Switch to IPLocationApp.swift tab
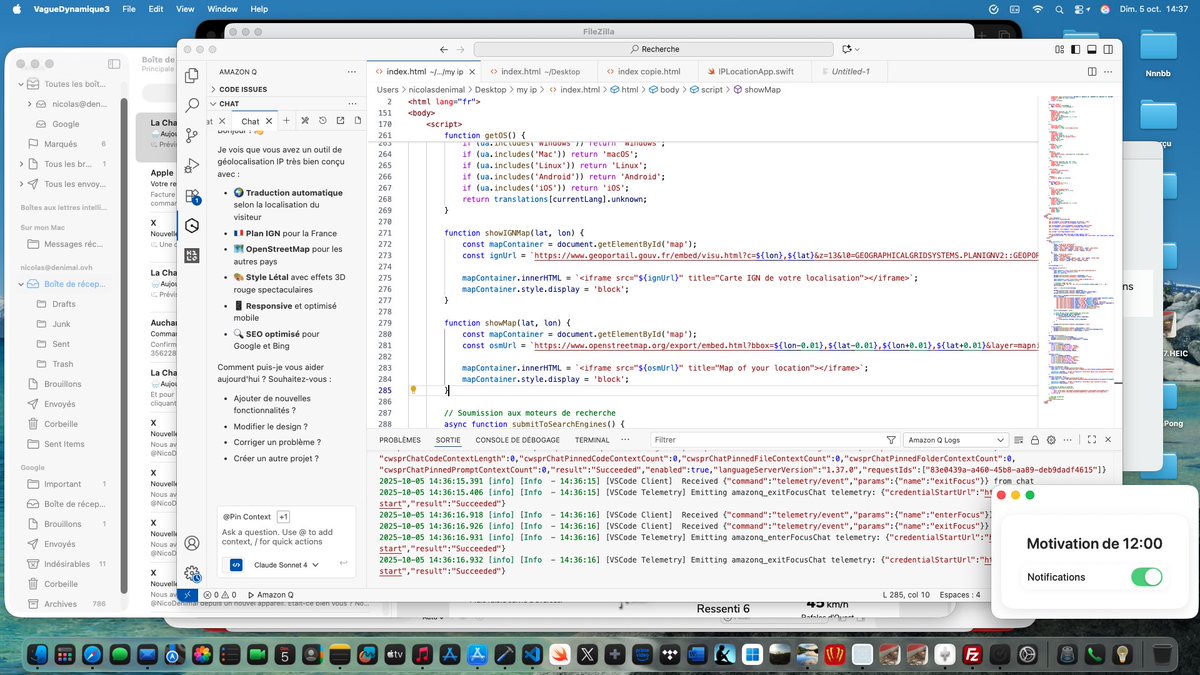1200x675 pixels. pos(754,72)
